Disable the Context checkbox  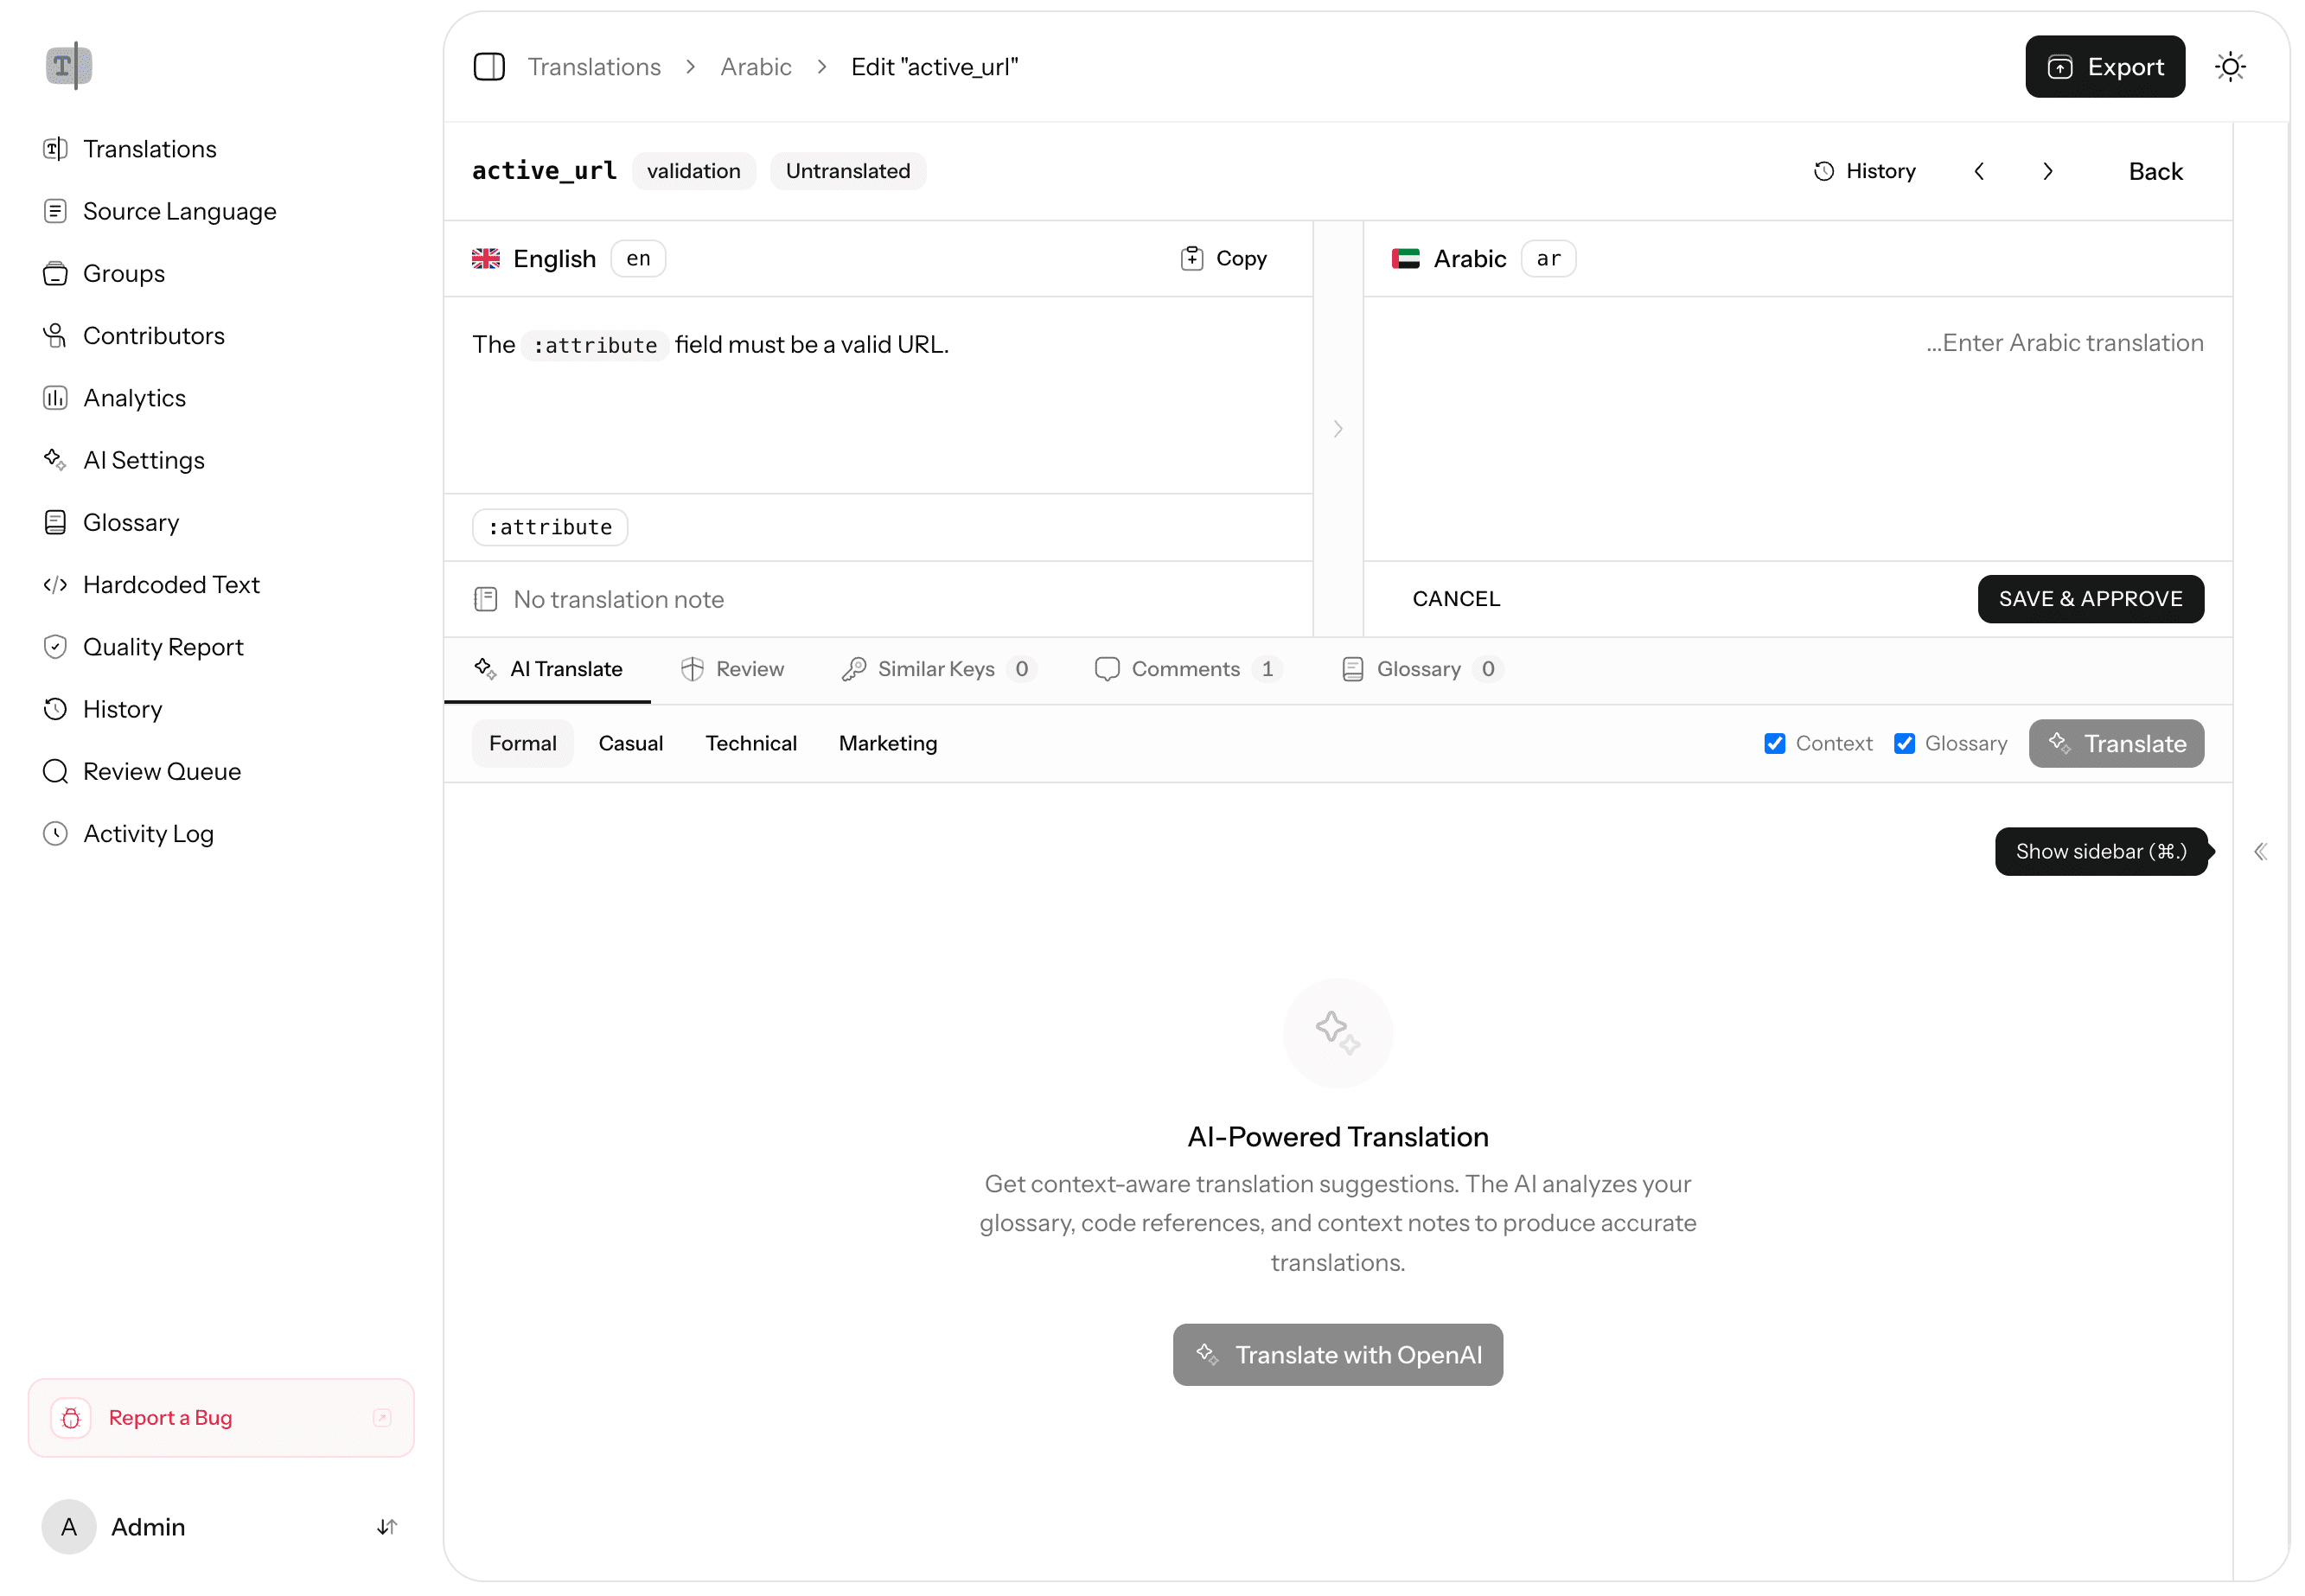(x=1775, y=743)
